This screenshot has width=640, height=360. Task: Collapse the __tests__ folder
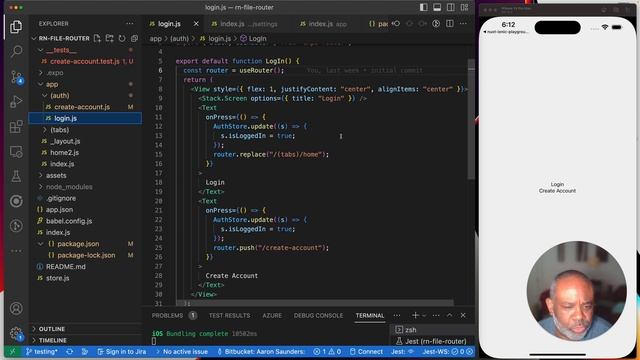[x=40, y=50]
